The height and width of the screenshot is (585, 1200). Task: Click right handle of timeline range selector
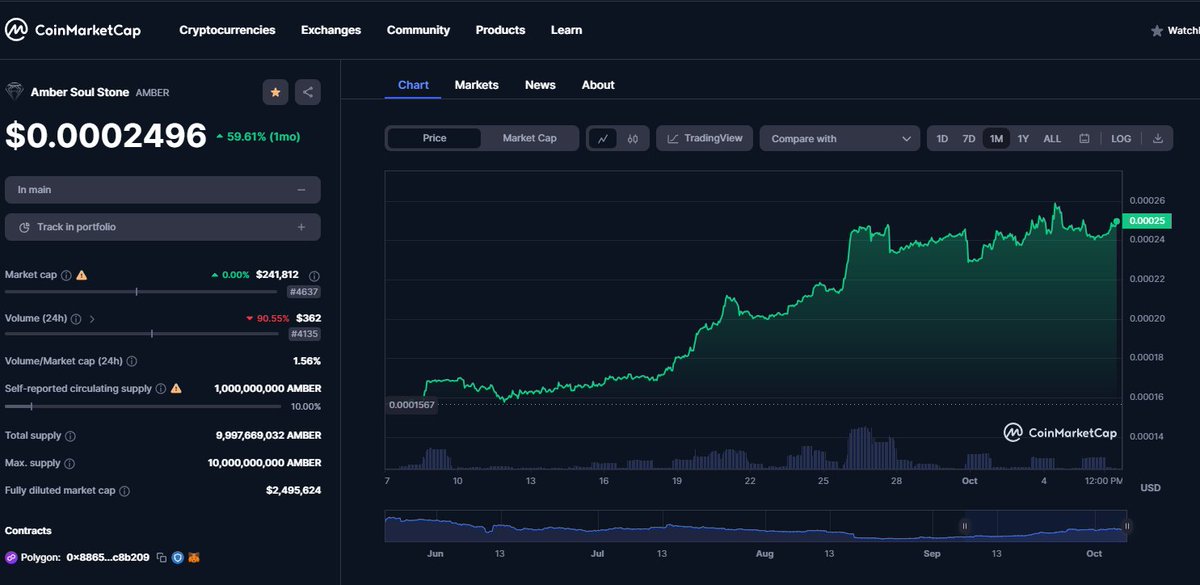pos(1127,526)
